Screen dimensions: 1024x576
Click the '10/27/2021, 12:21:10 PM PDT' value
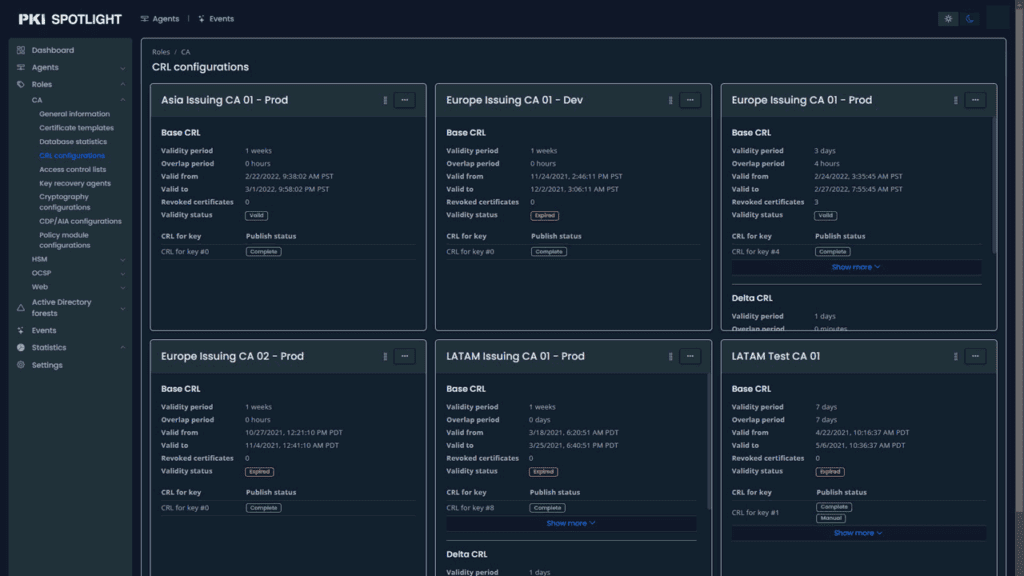(x=294, y=433)
